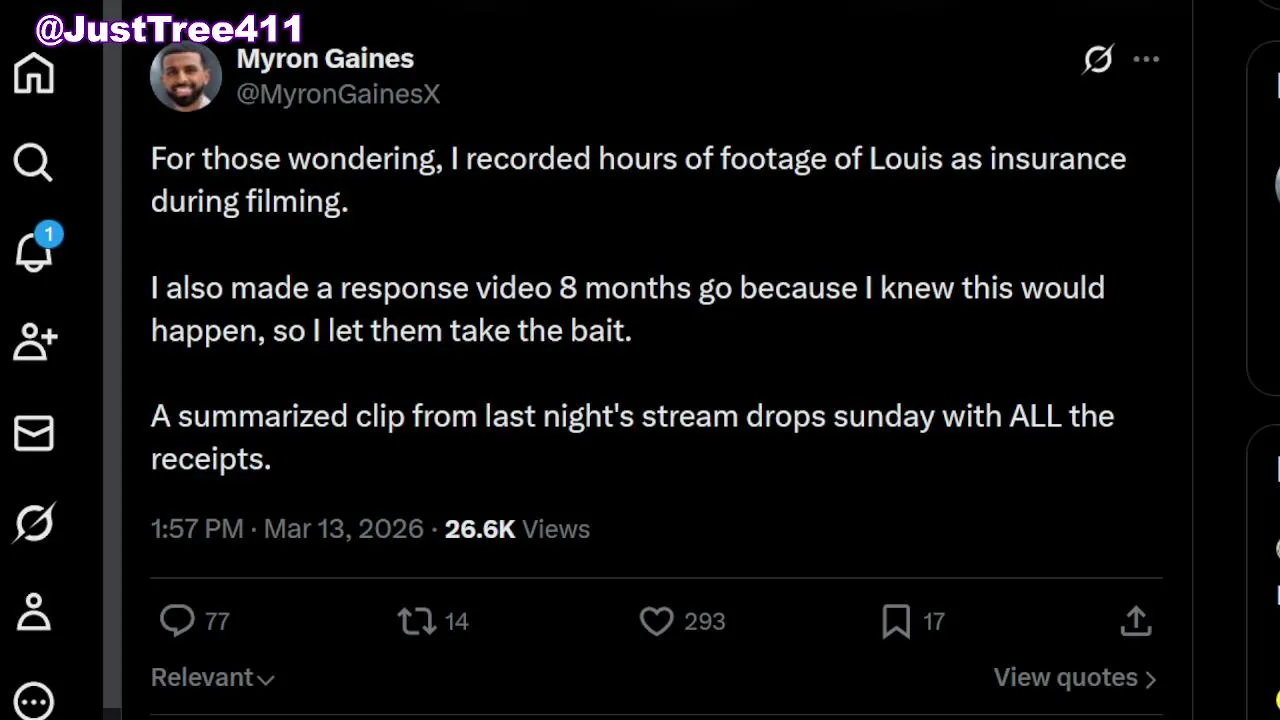Image resolution: width=1280 pixels, height=720 pixels.
Task: Bookmark this post
Action: [896, 621]
